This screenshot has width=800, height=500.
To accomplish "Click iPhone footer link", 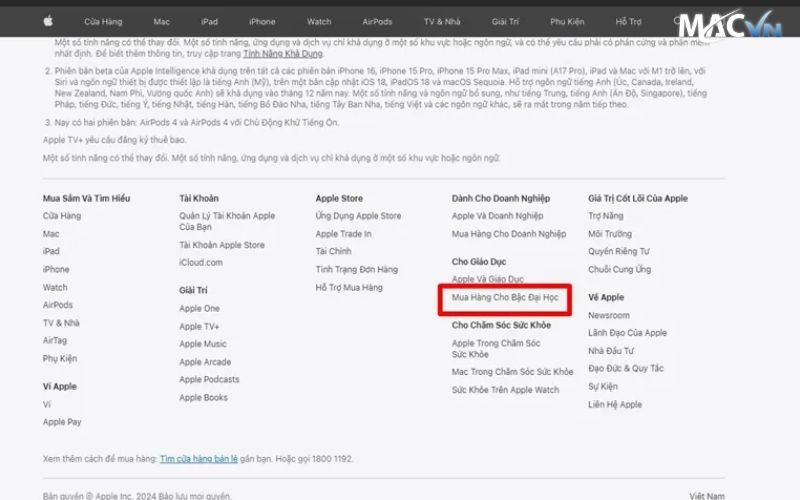I will [x=56, y=269].
